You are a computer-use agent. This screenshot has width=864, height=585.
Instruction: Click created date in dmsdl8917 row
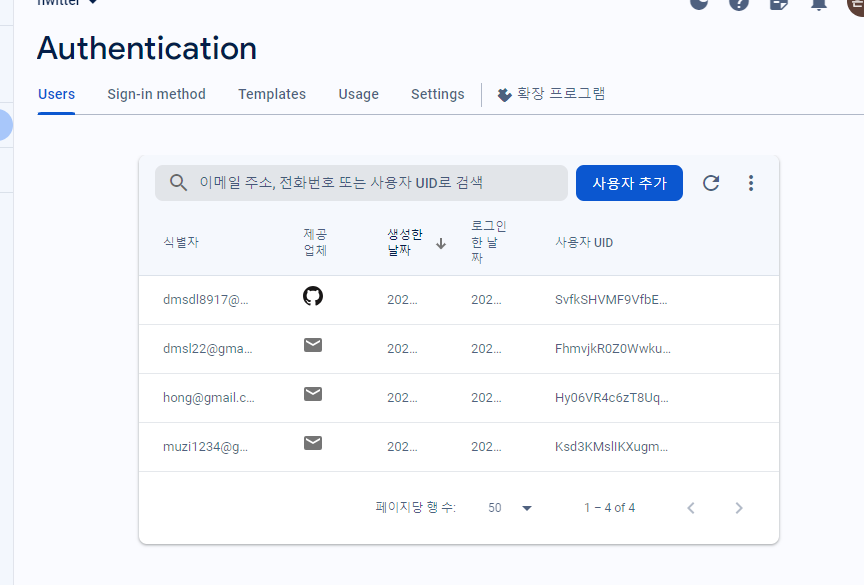402,300
